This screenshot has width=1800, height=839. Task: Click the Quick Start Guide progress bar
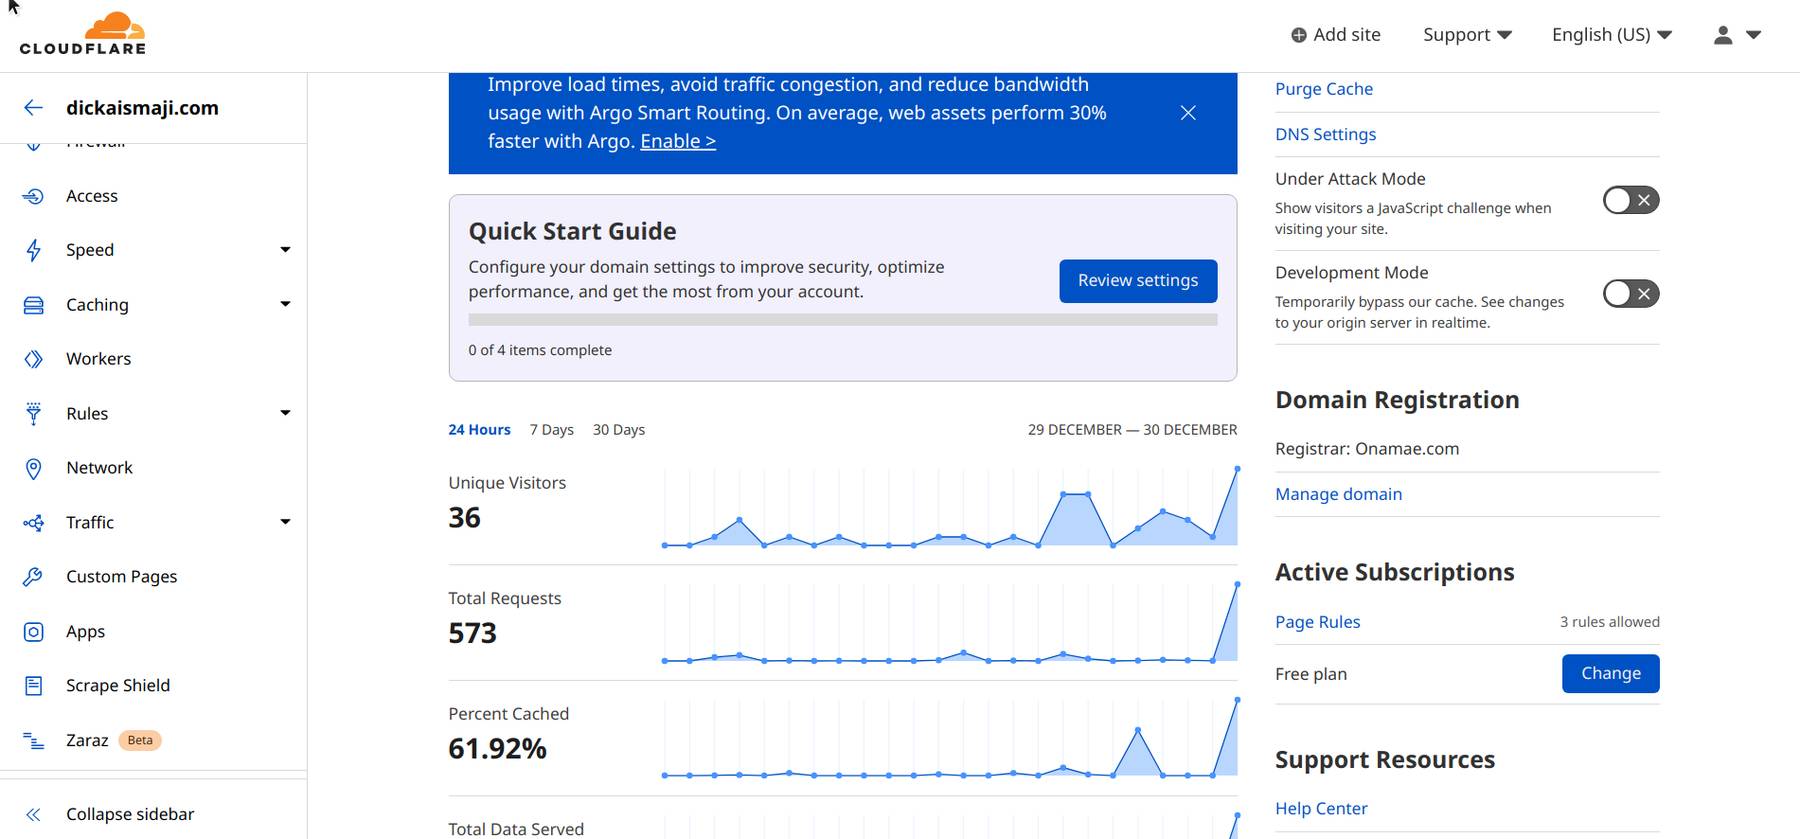coord(843,320)
